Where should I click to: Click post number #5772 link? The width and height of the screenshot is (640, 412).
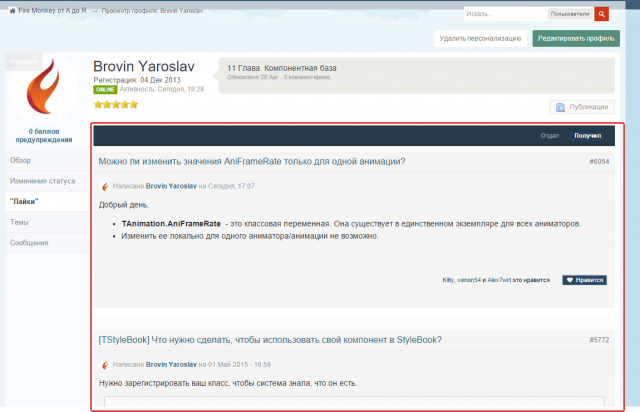(x=599, y=340)
